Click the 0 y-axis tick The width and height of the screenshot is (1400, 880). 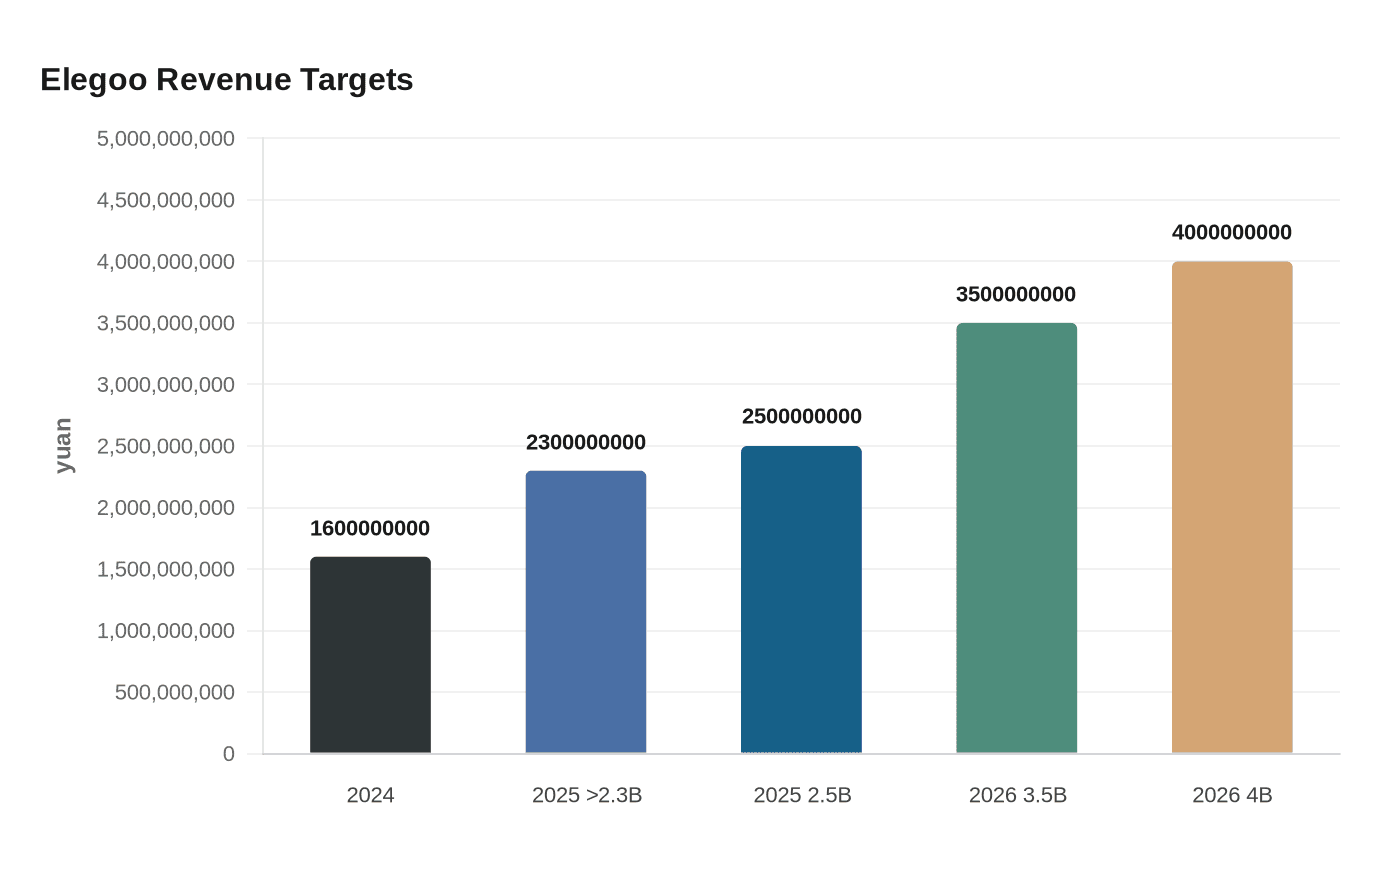229,754
